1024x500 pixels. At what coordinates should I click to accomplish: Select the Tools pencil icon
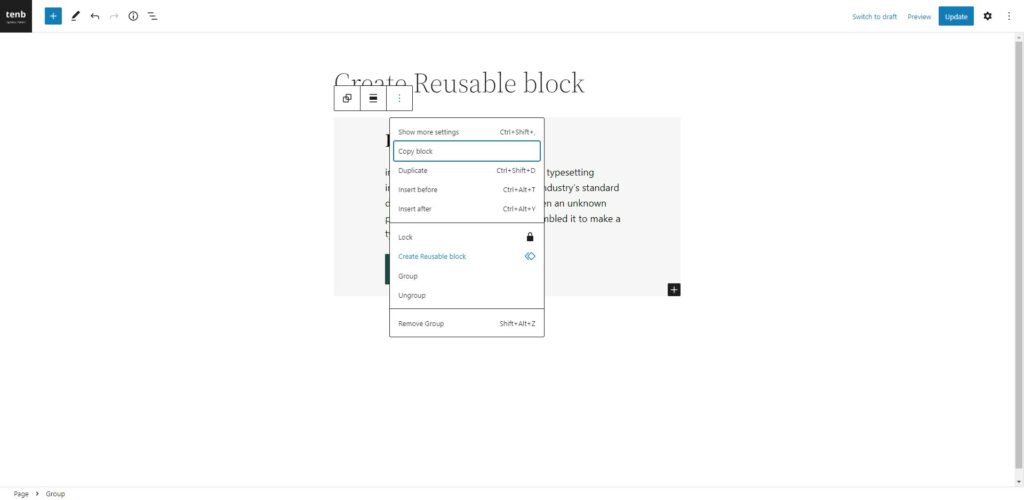75,16
